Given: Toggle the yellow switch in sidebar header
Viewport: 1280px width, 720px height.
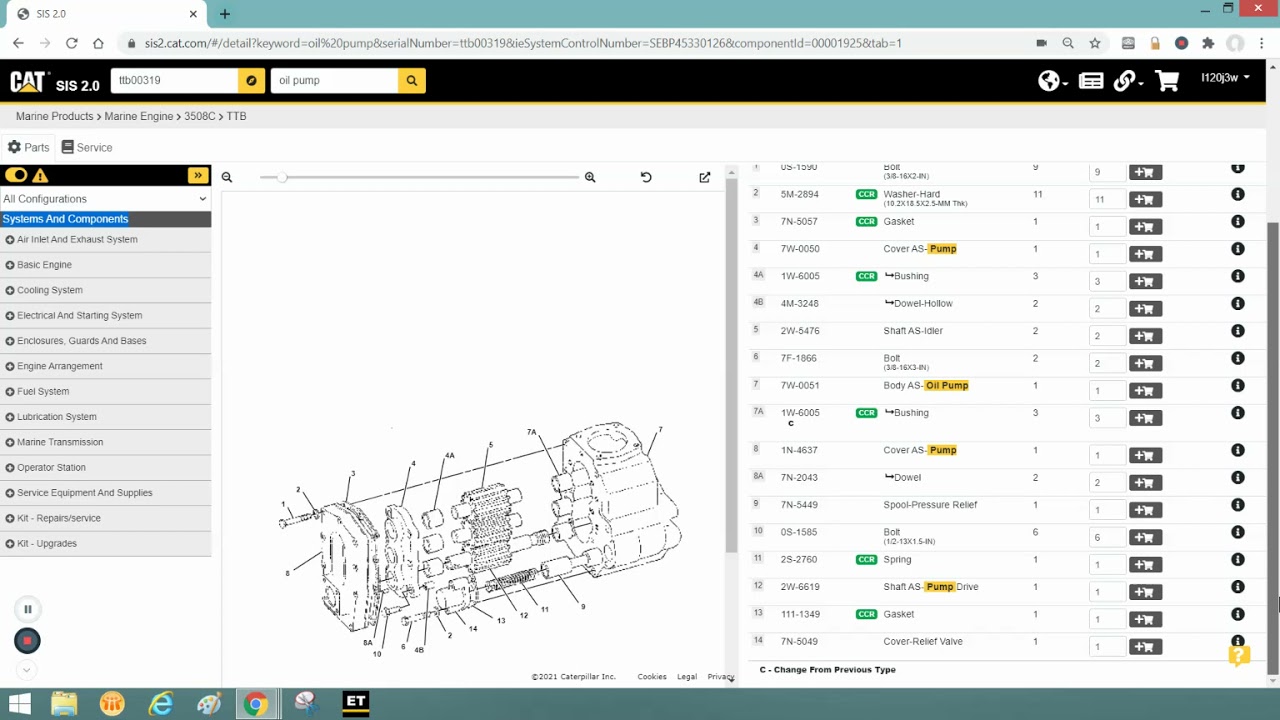Looking at the screenshot, I should pos(16,176).
